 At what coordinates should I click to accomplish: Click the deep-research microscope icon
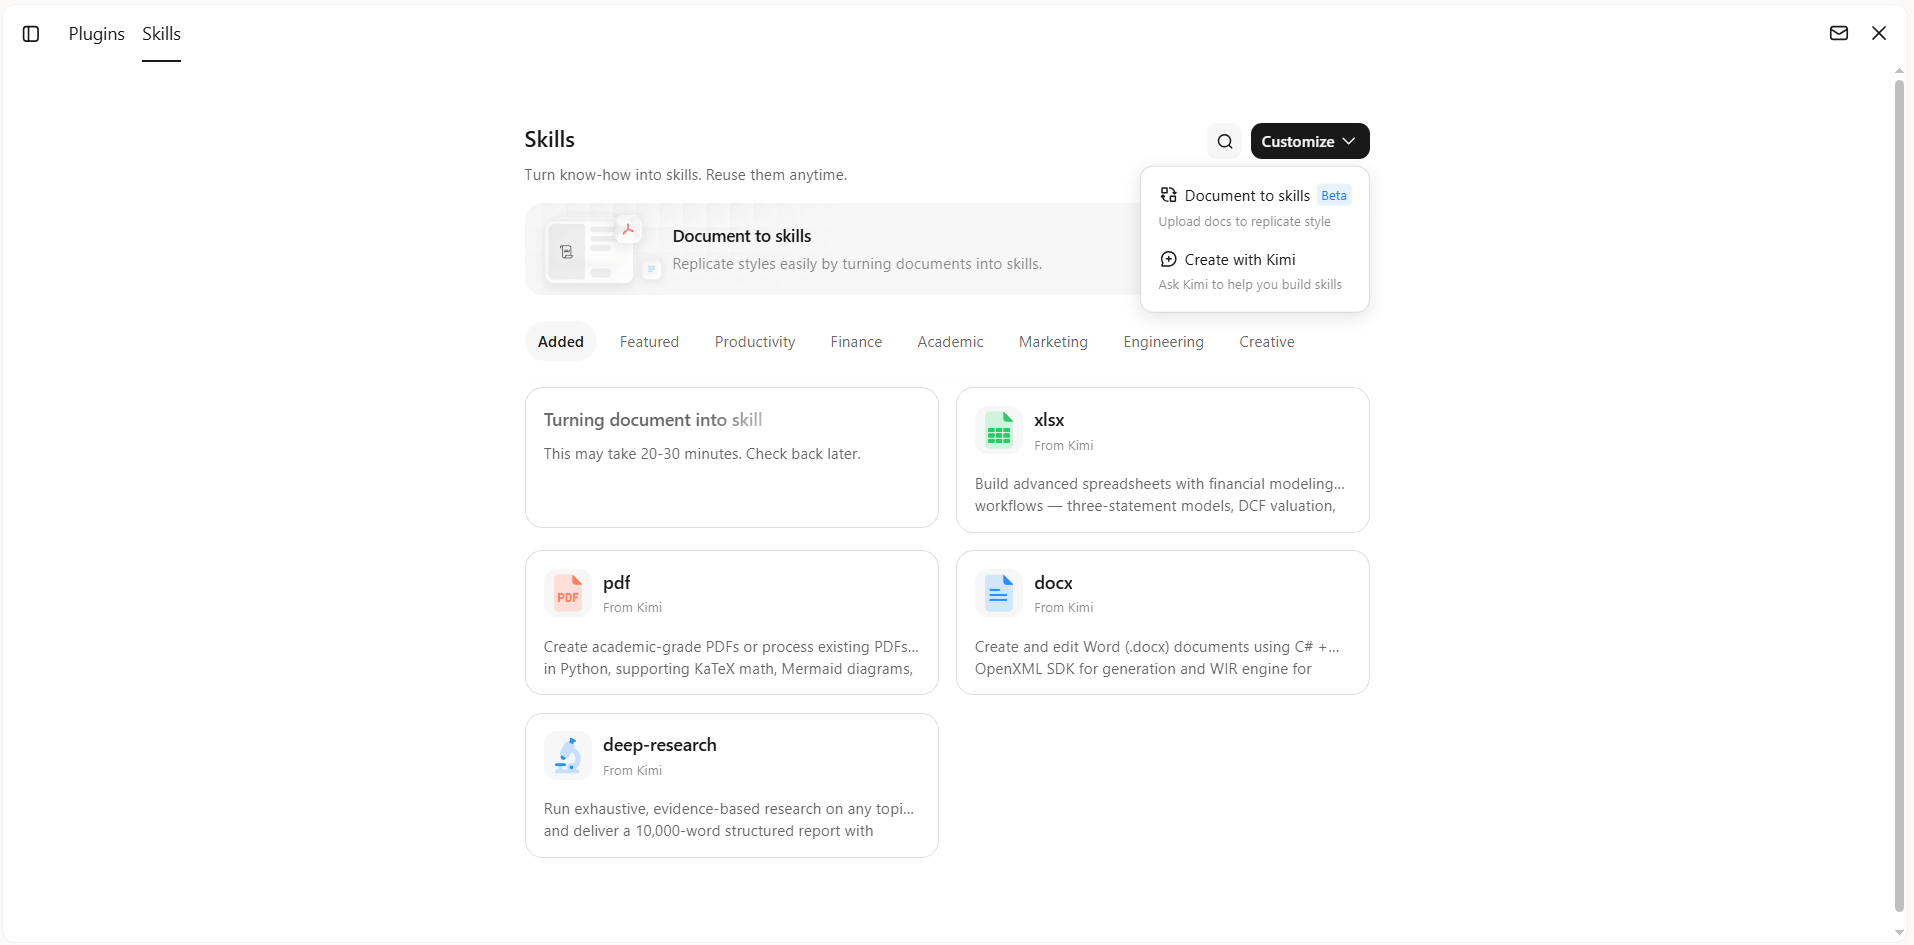pyautogui.click(x=567, y=756)
